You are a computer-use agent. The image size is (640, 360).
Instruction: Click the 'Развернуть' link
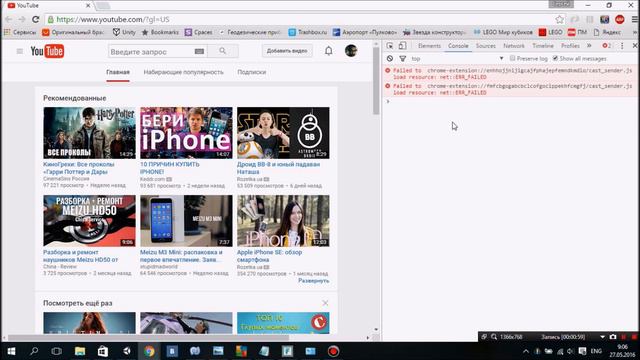[x=313, y=280]
